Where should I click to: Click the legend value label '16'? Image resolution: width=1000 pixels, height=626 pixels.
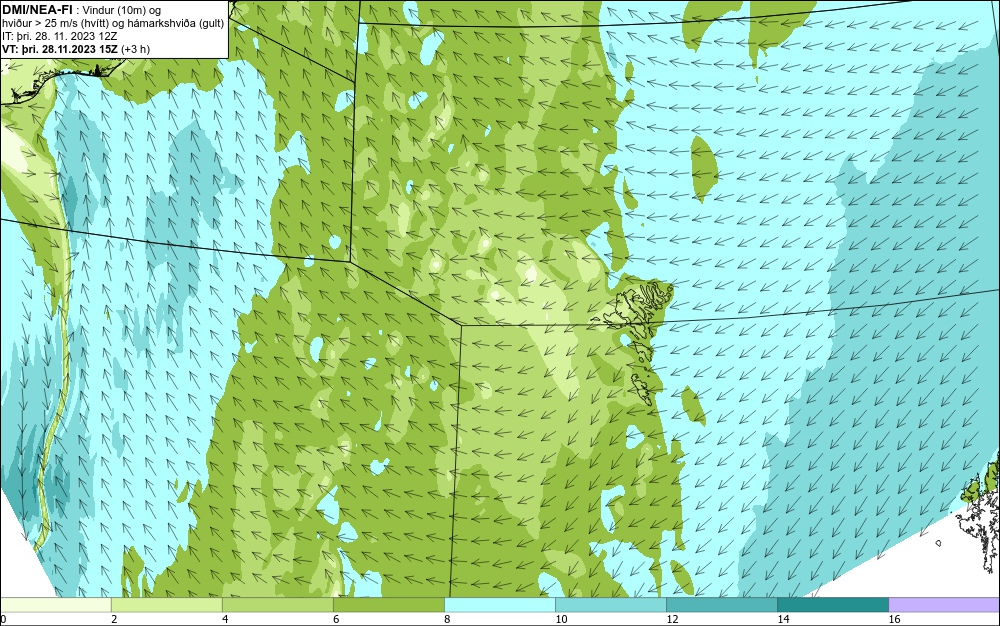[894, 619]
